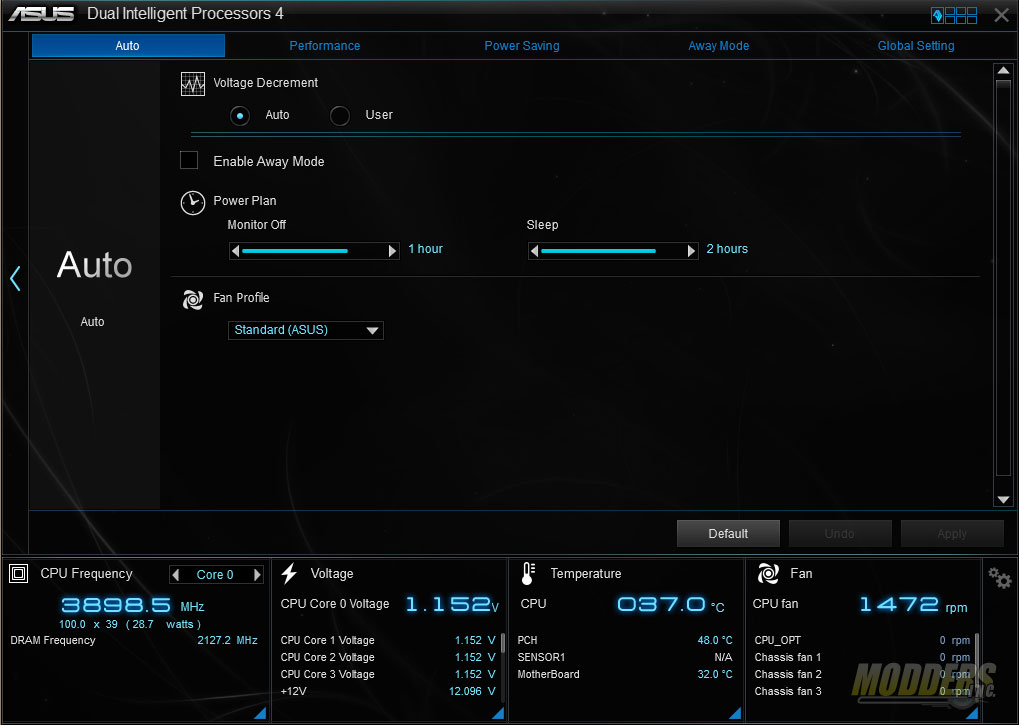Open the Fan Profile Standard (ASUS) dropdown
The image size is (1019, 725).
305,330
